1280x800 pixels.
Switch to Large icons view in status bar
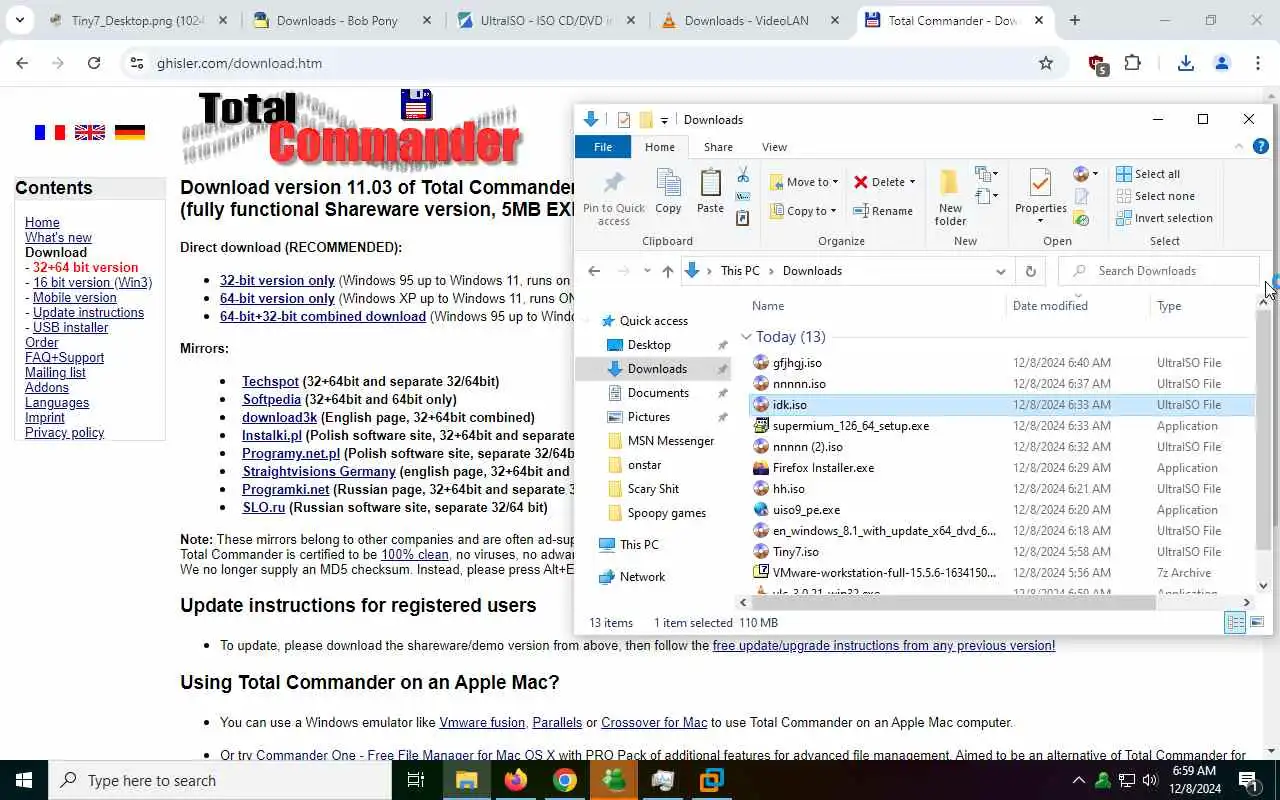tap(1257, 623)
